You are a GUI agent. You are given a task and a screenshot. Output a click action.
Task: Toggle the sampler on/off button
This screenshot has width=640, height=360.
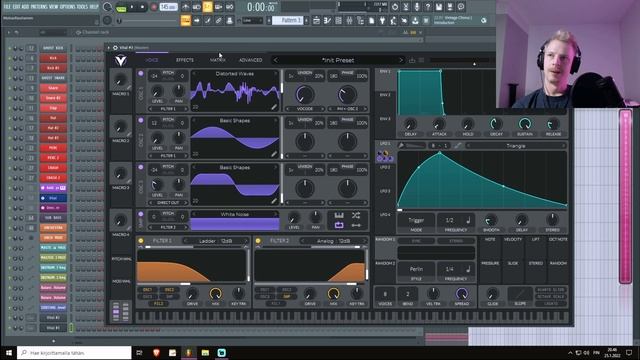141,214
